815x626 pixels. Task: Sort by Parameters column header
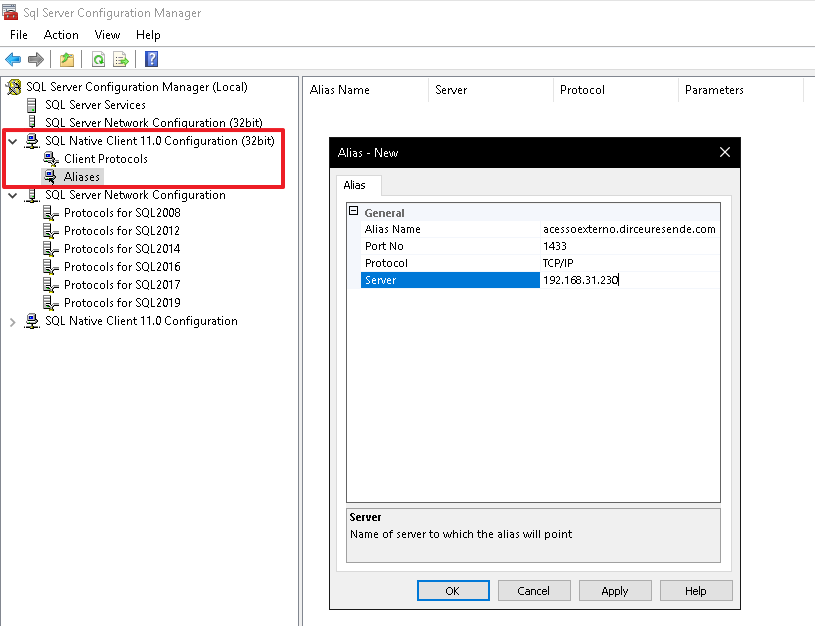coord(741,90)
